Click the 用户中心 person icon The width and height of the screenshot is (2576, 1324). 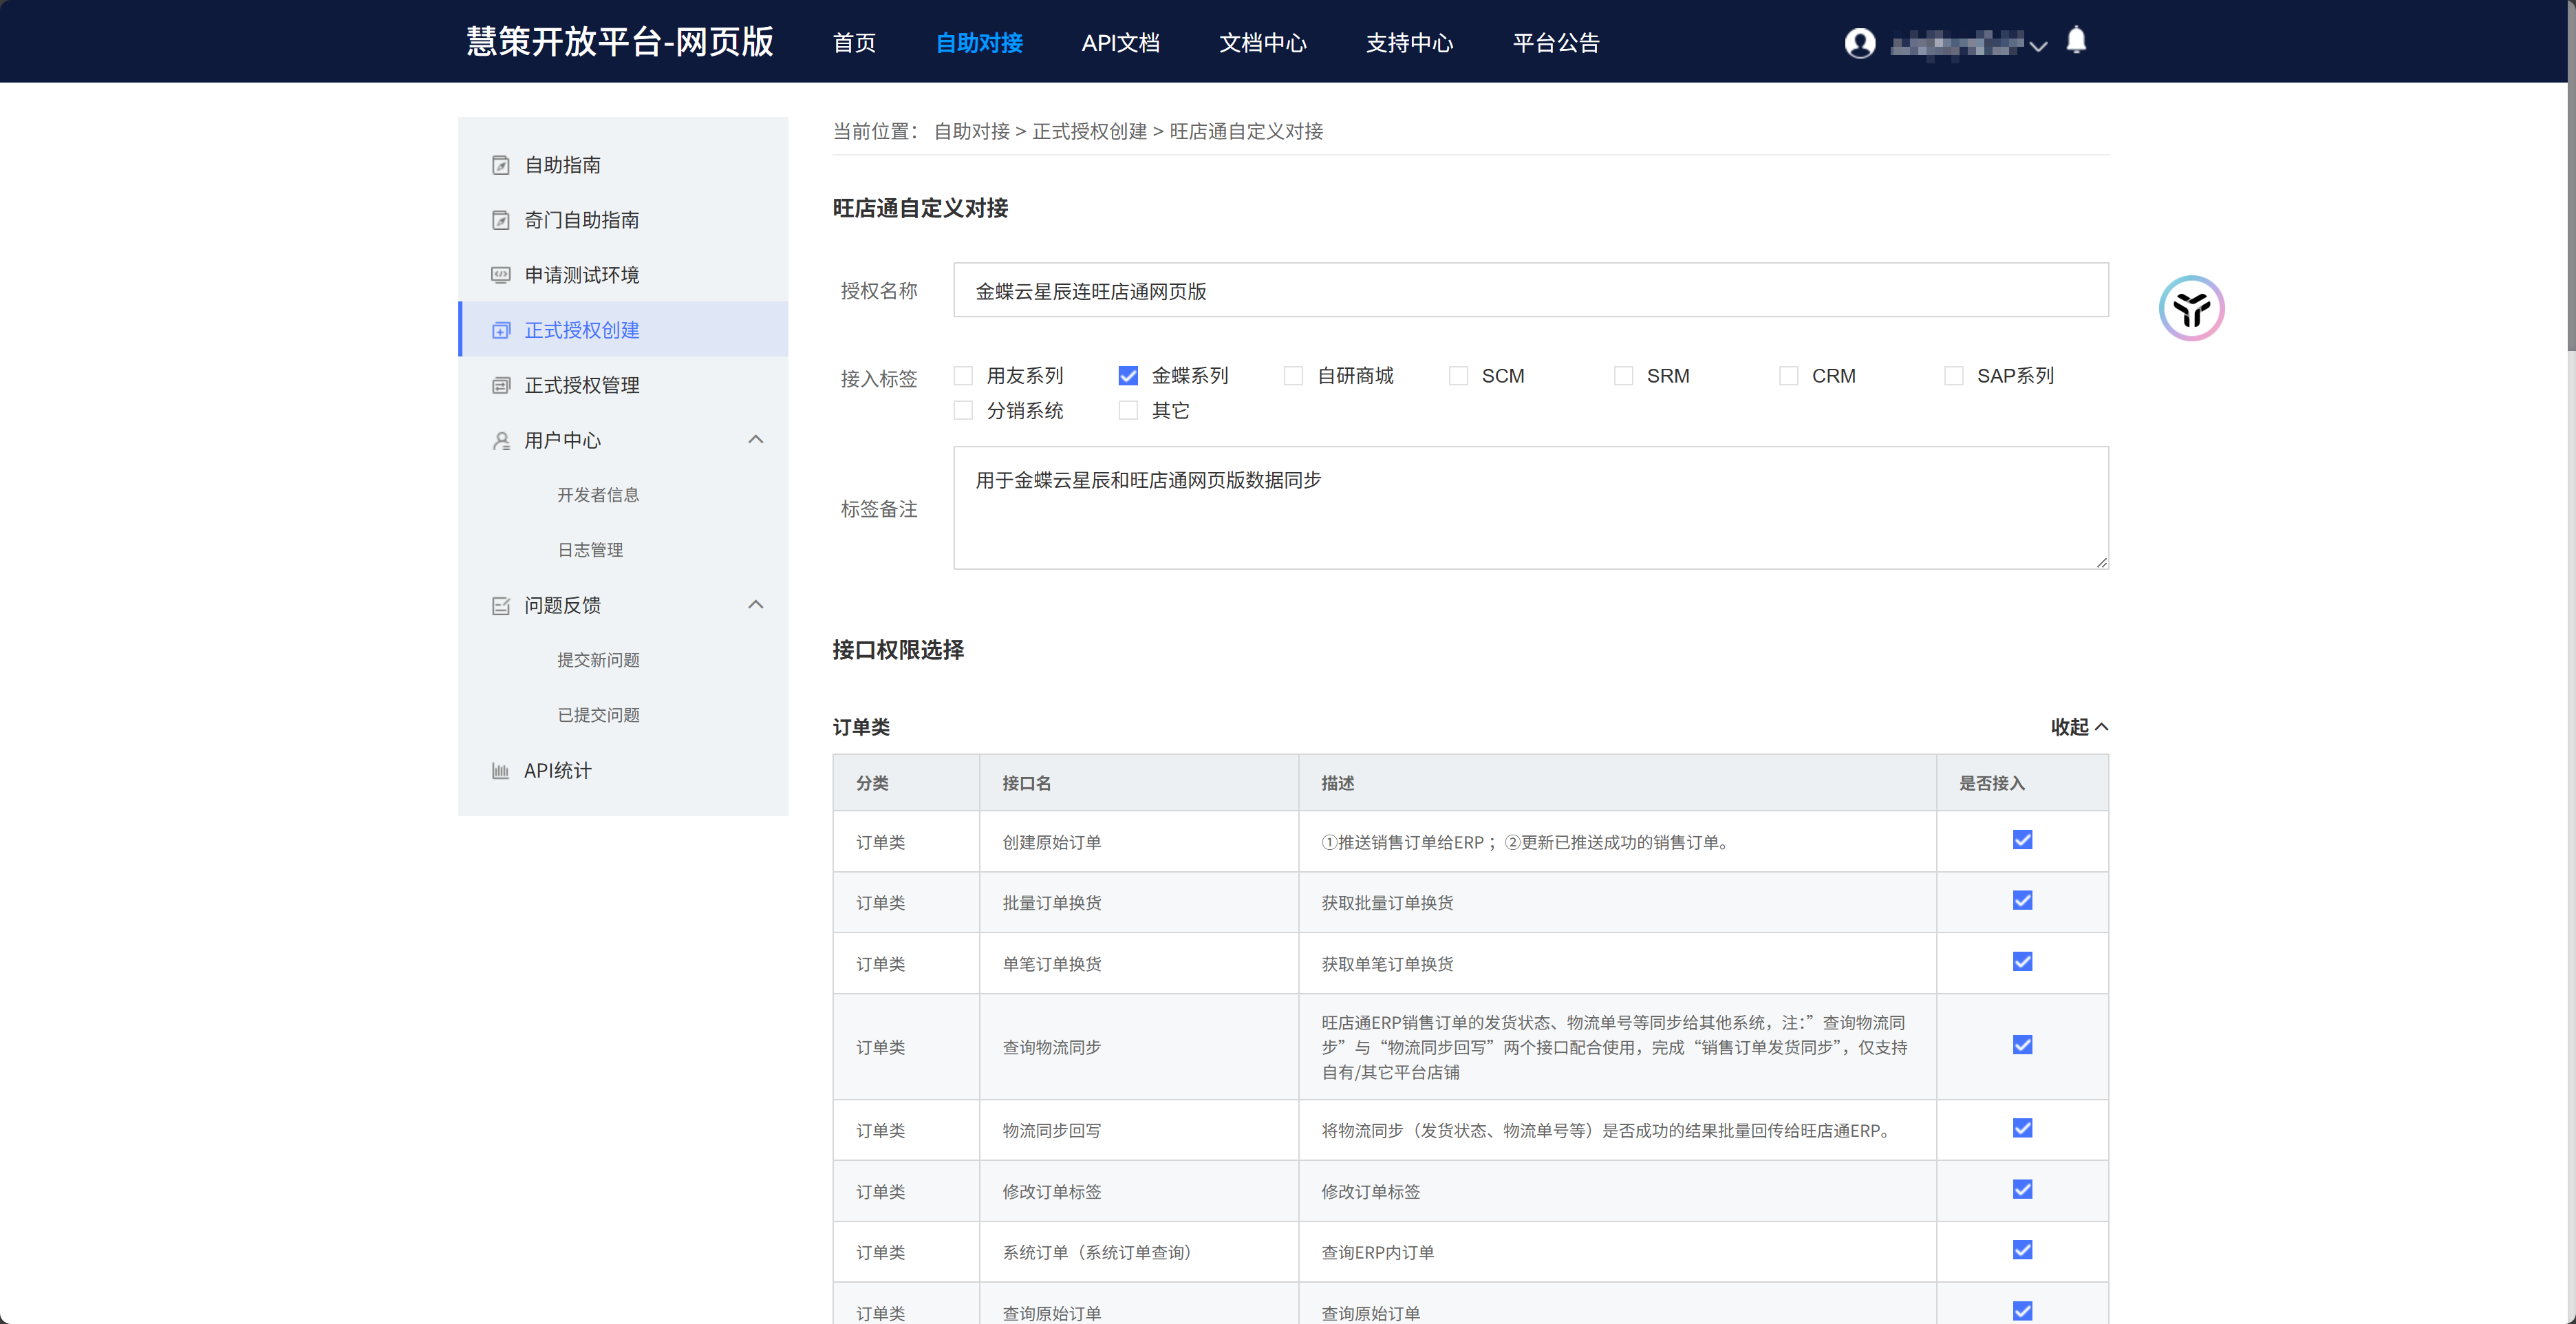(501, 440)
